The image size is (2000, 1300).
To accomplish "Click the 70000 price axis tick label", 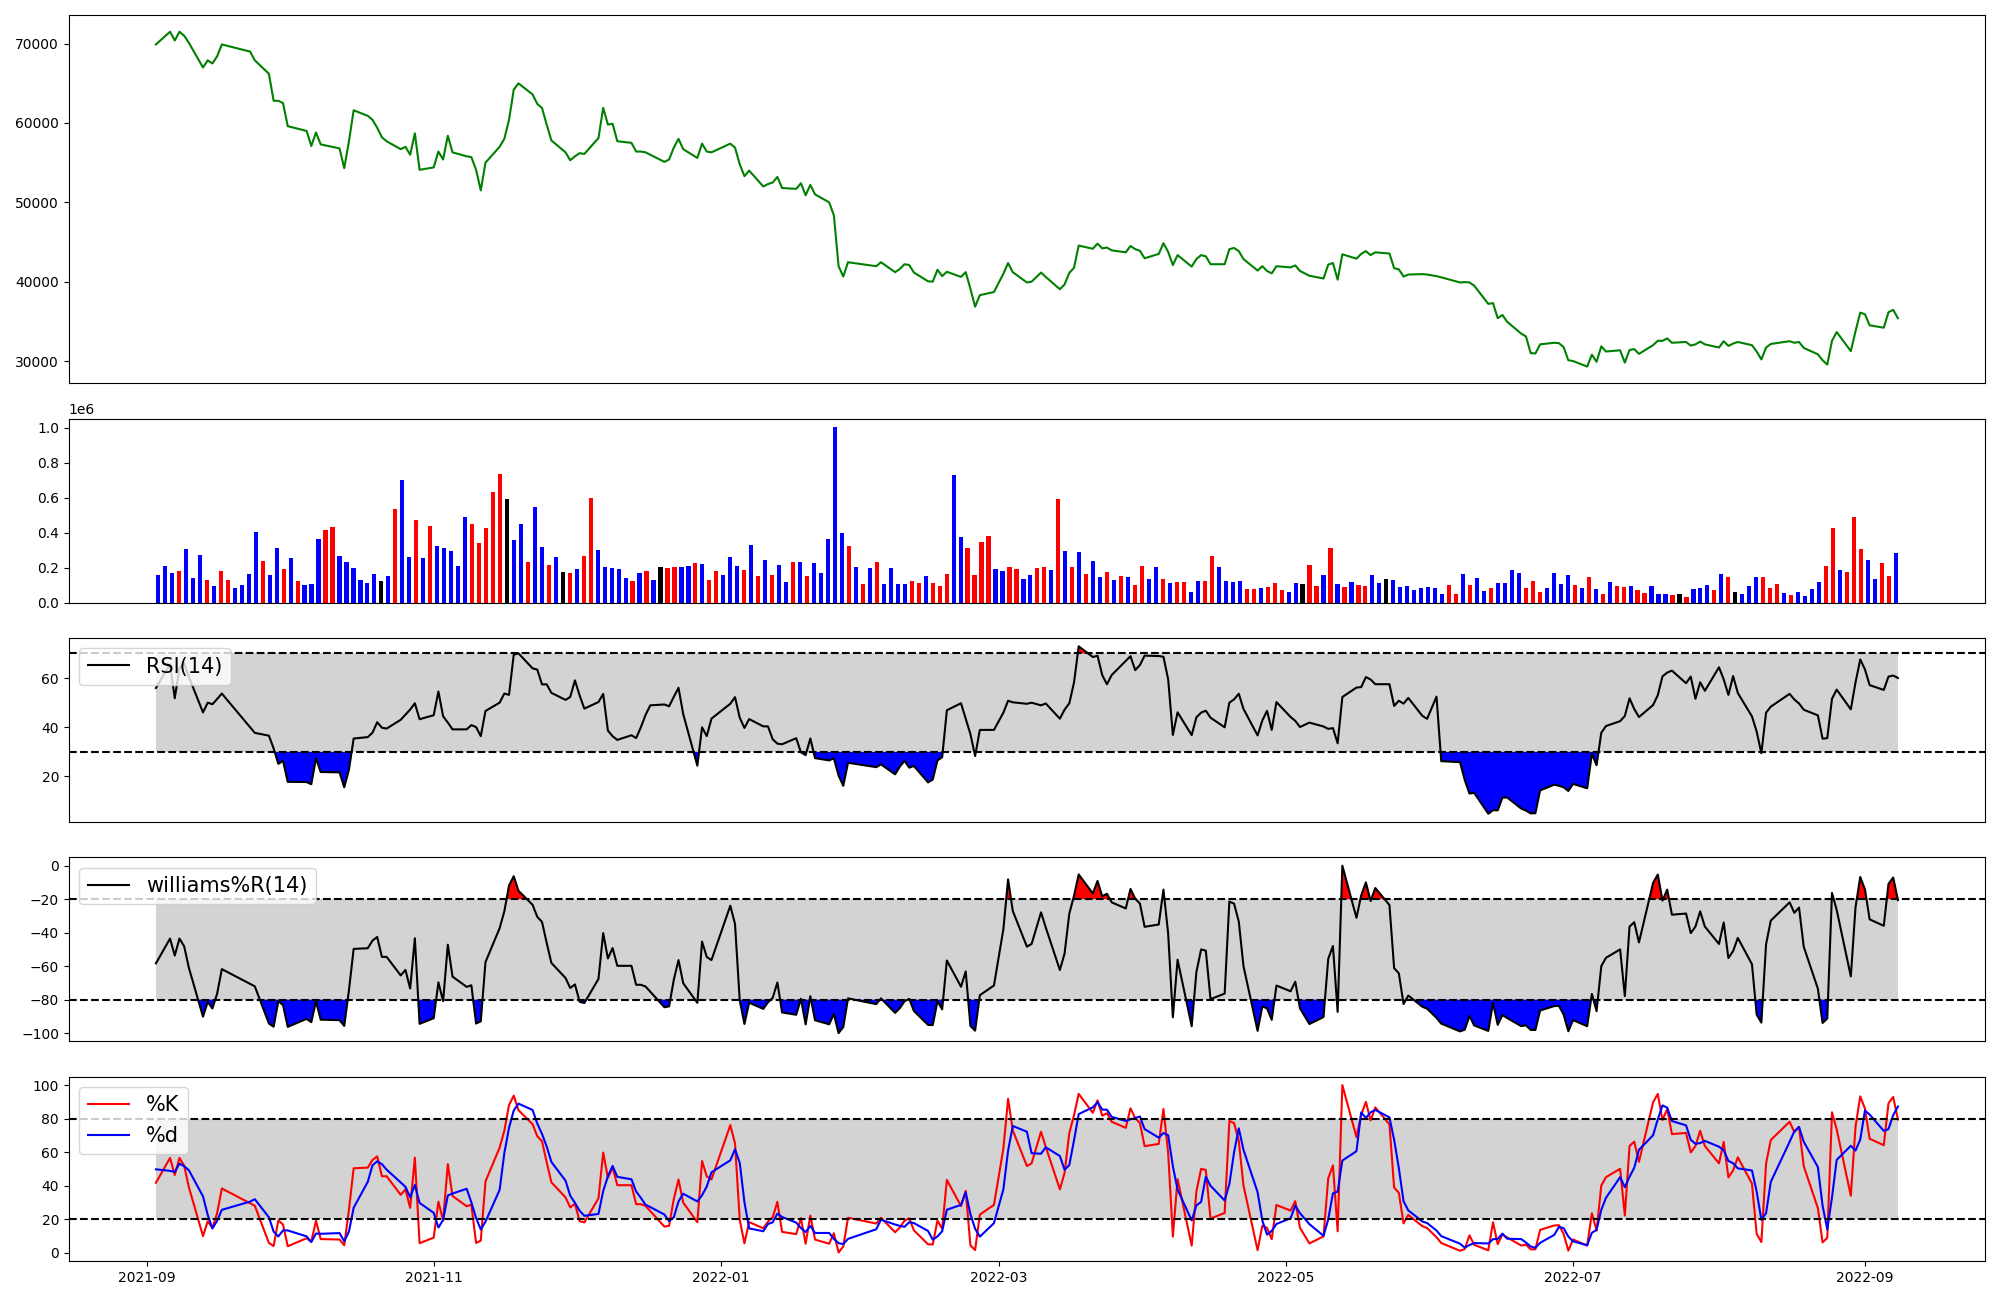I will [x=37, y=44].
